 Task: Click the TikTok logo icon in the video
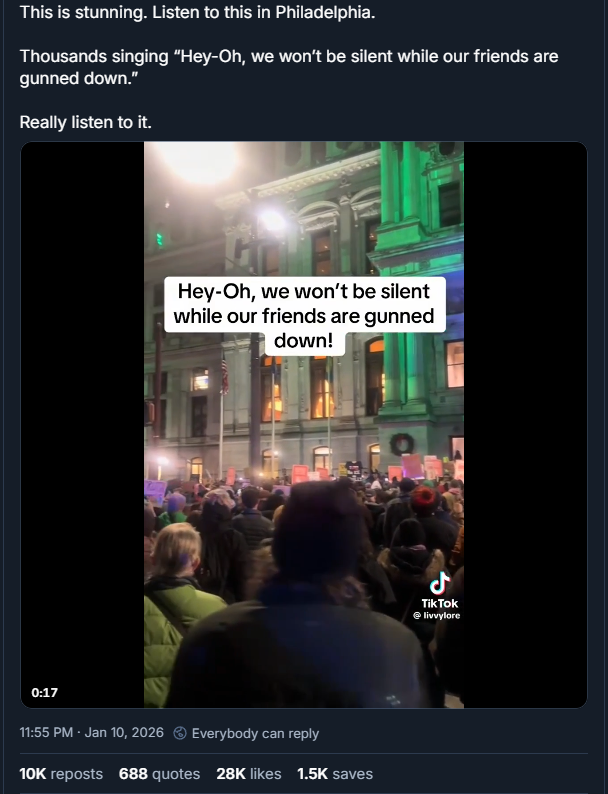[x=440, y=583]
